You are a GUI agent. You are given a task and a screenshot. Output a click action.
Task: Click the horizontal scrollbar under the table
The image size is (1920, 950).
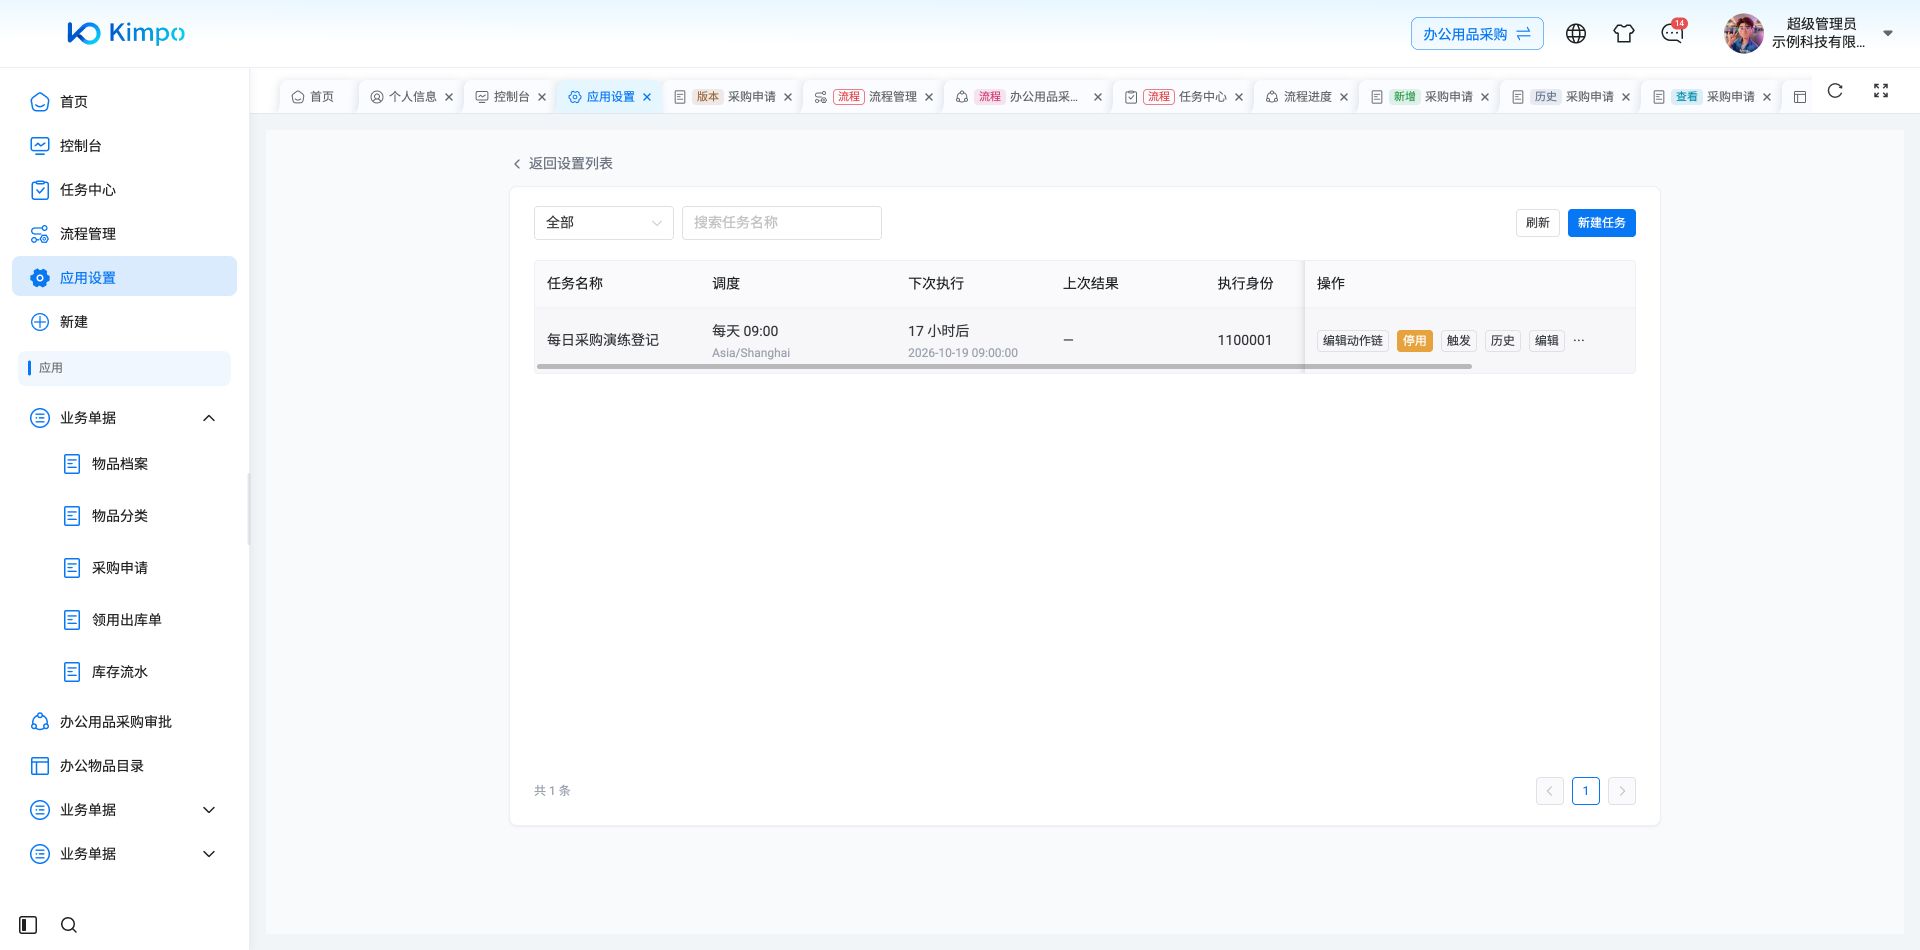[1004, 367]
